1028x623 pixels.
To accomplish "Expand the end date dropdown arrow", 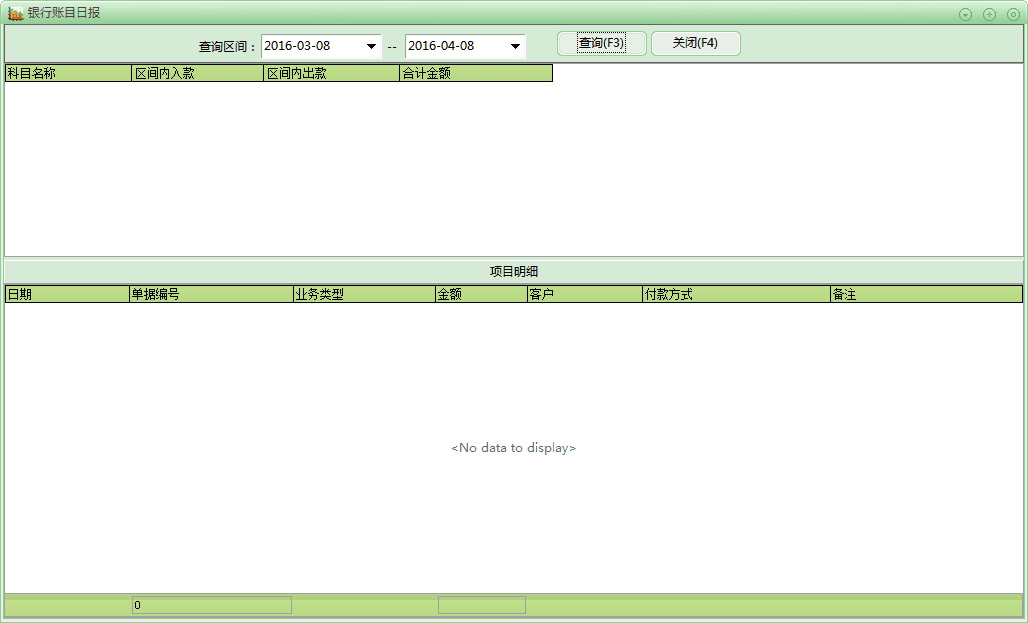I will tap(515, 46).
